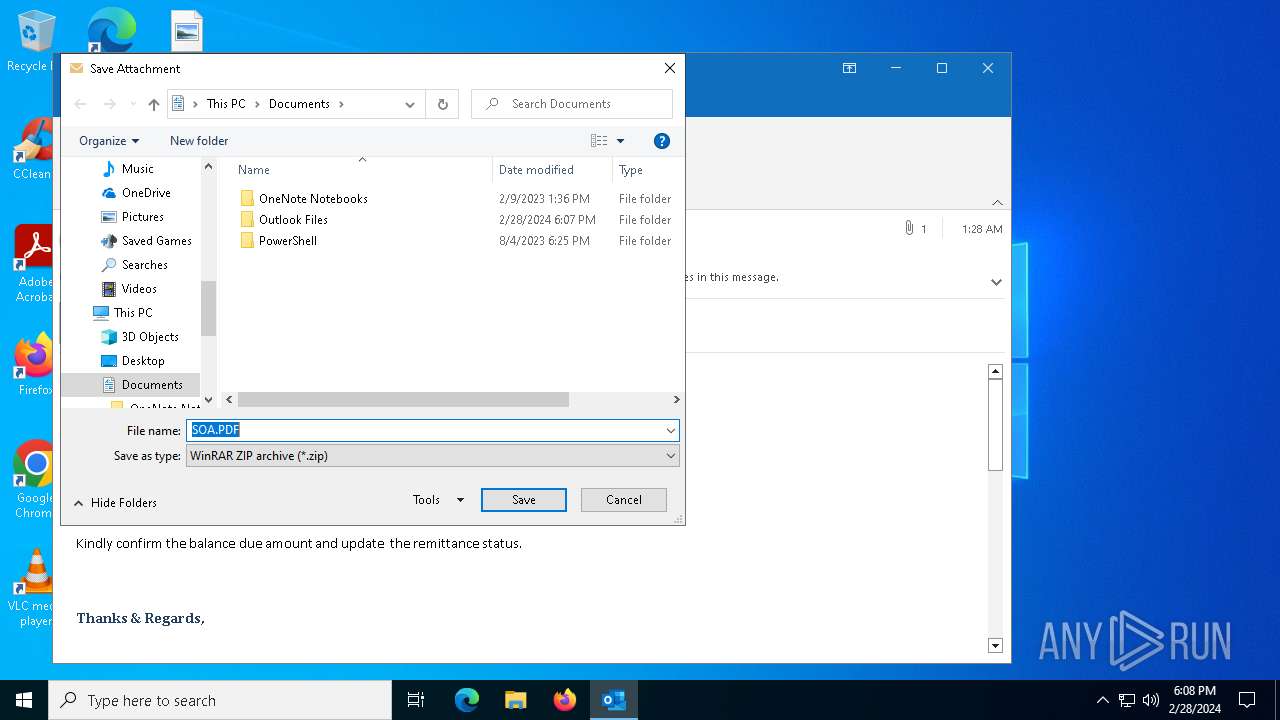Refresh the Documents folder view
This screenshot has width=1280, height=720.
442,104
